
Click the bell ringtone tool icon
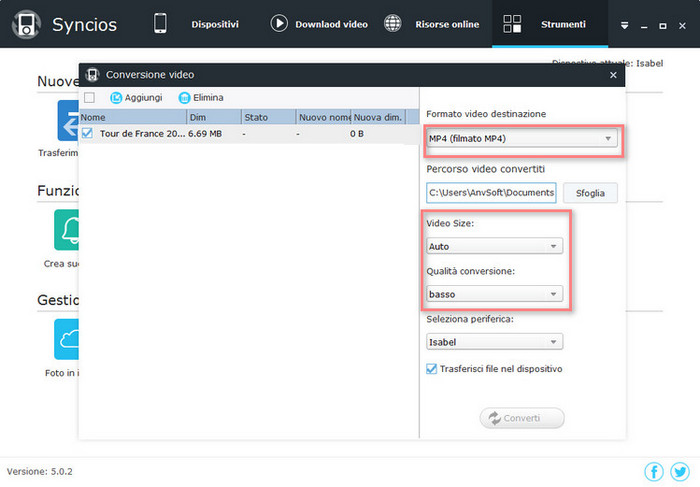click(x=66, y=229)
